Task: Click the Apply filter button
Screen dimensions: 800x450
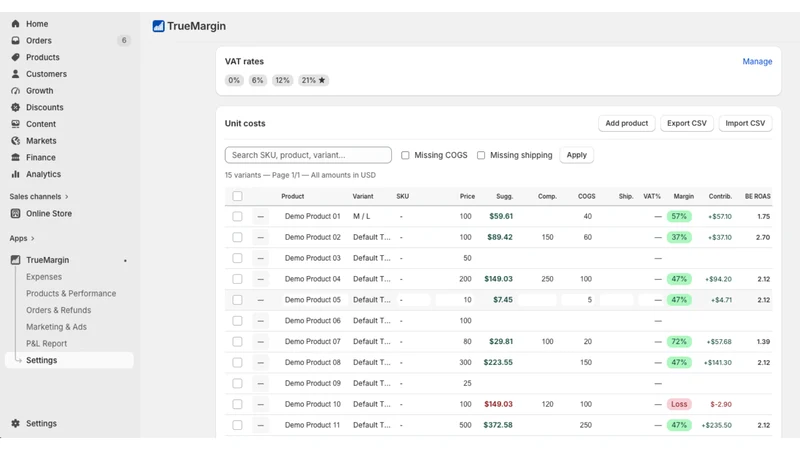Action: [577, 155]
